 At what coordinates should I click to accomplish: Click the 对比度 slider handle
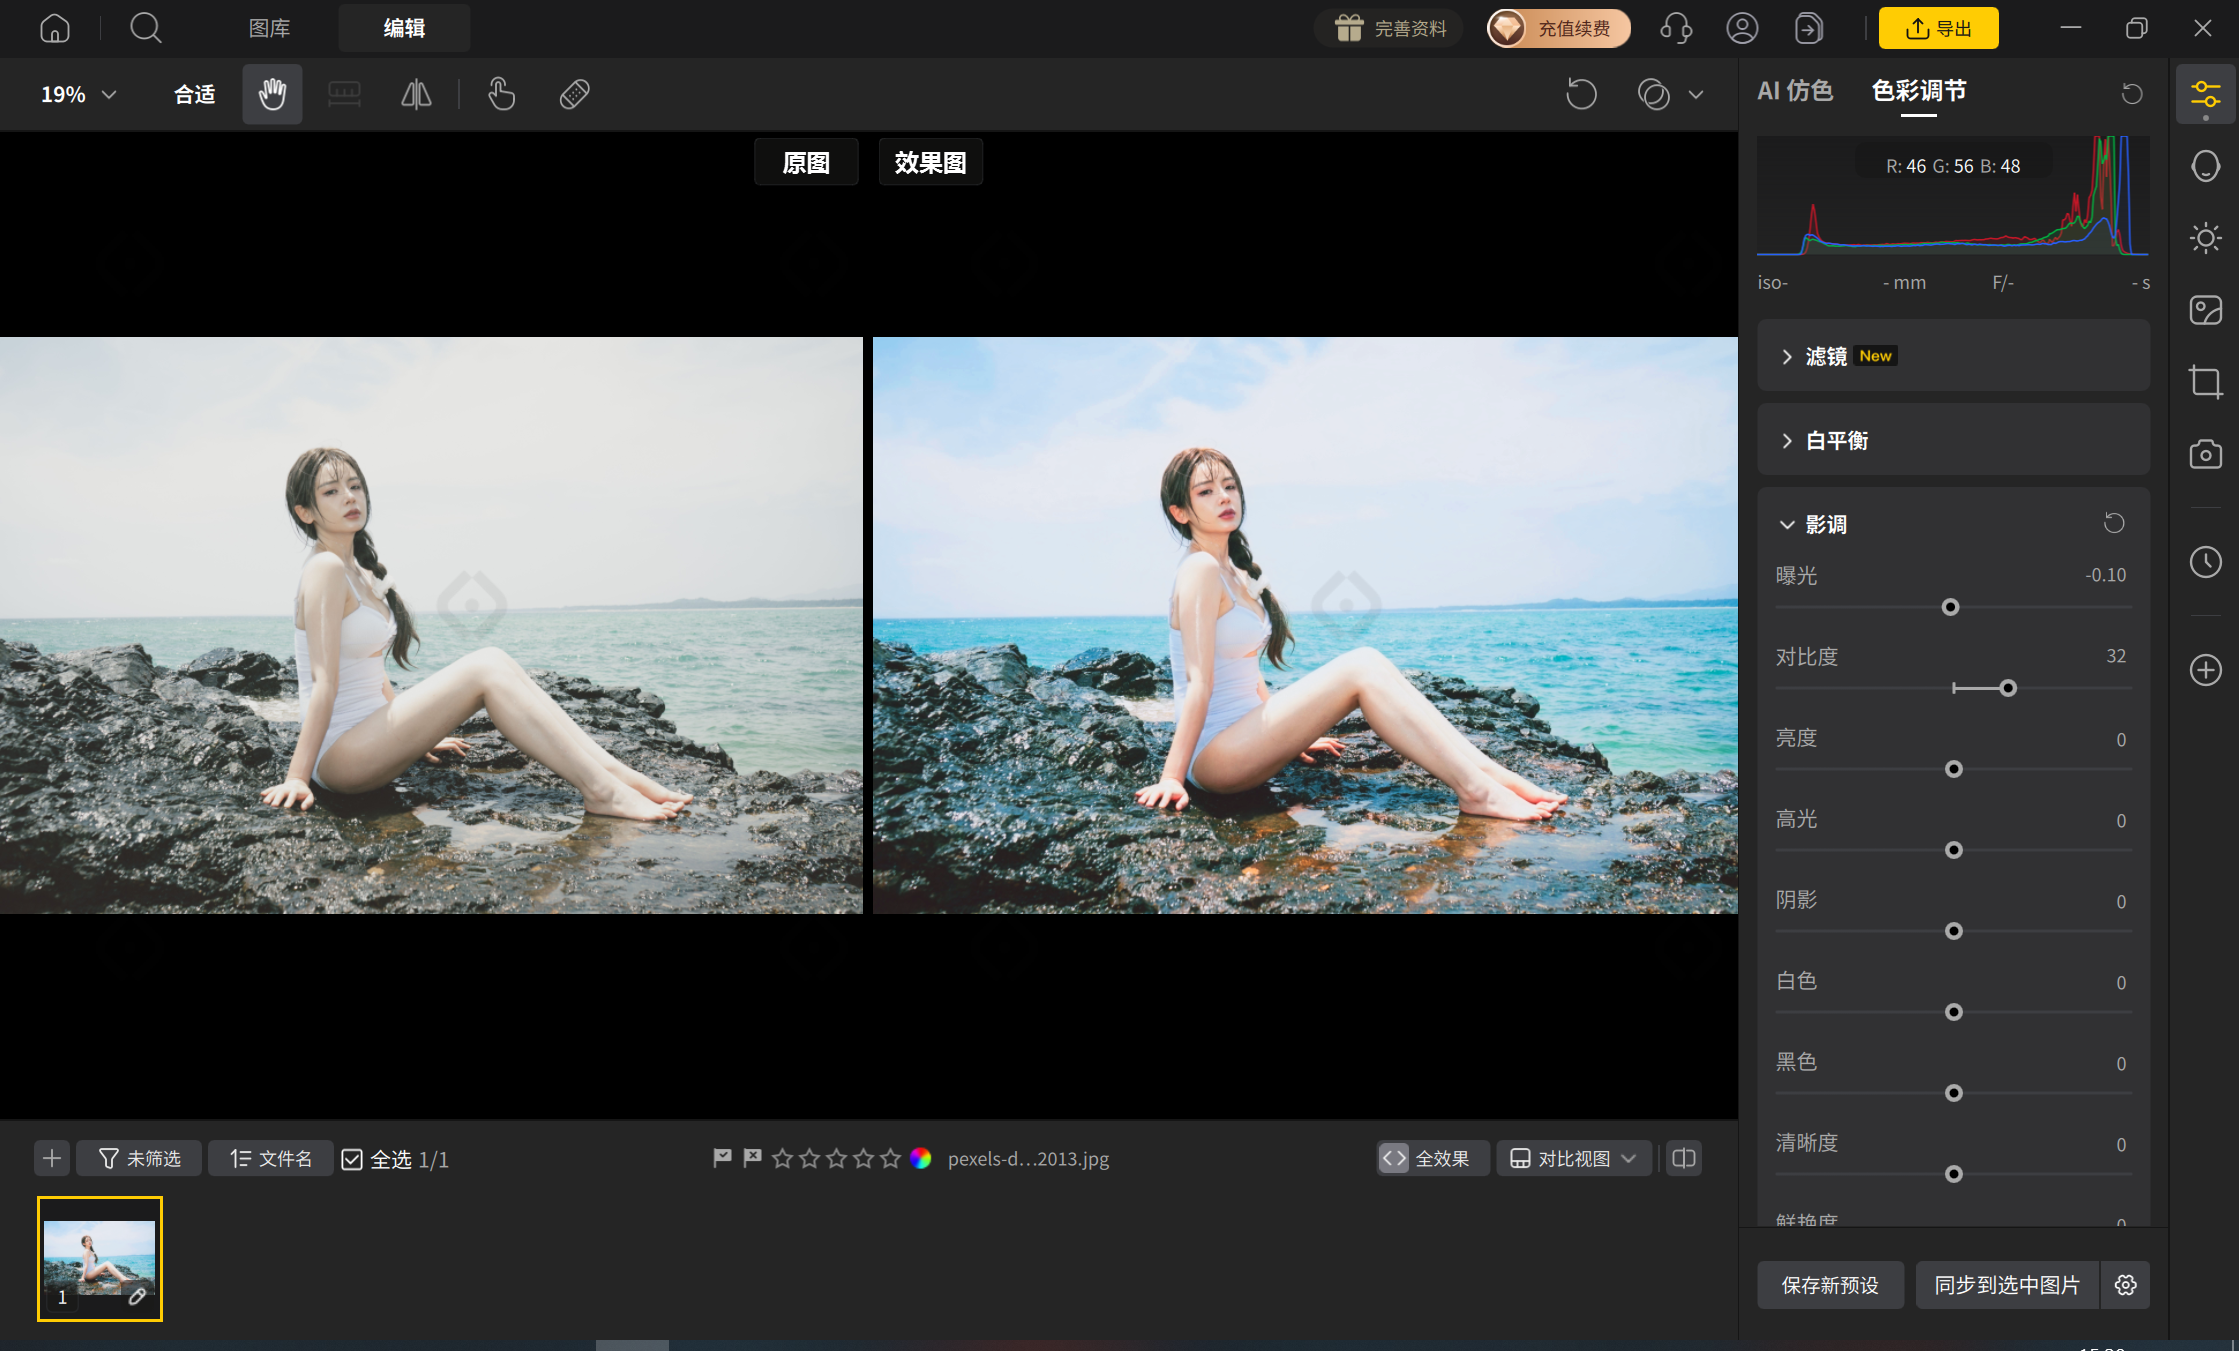[x=2008, y=688]
